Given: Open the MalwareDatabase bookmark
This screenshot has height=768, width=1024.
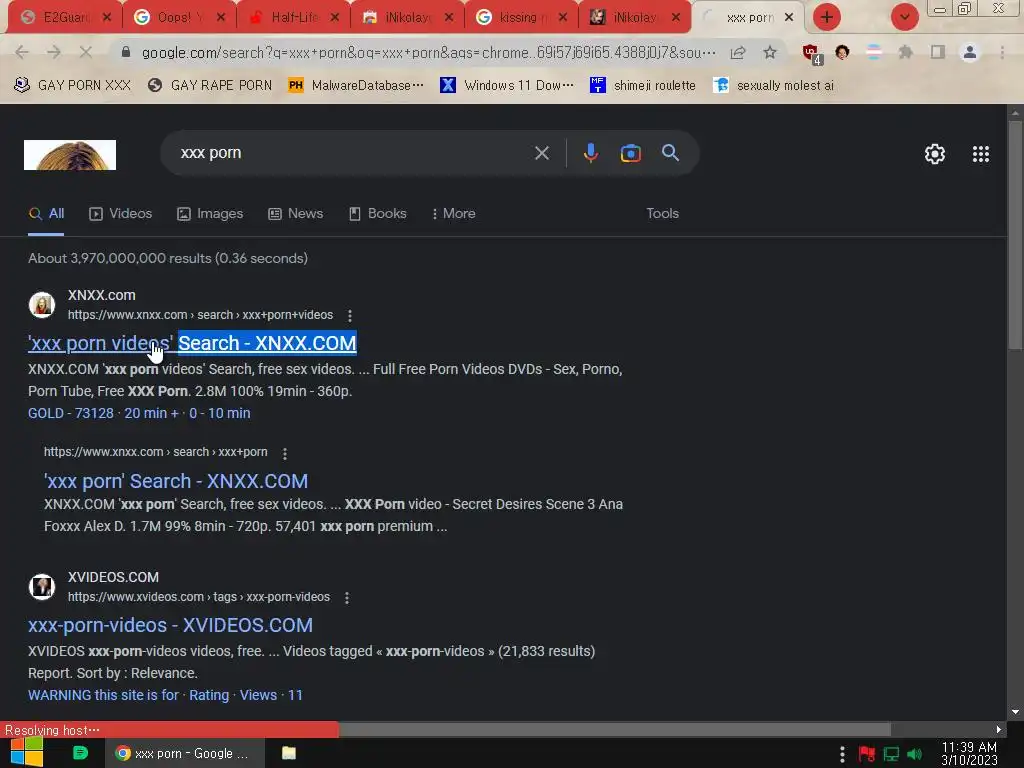Looking at the screenshot, I should [356, 85].
